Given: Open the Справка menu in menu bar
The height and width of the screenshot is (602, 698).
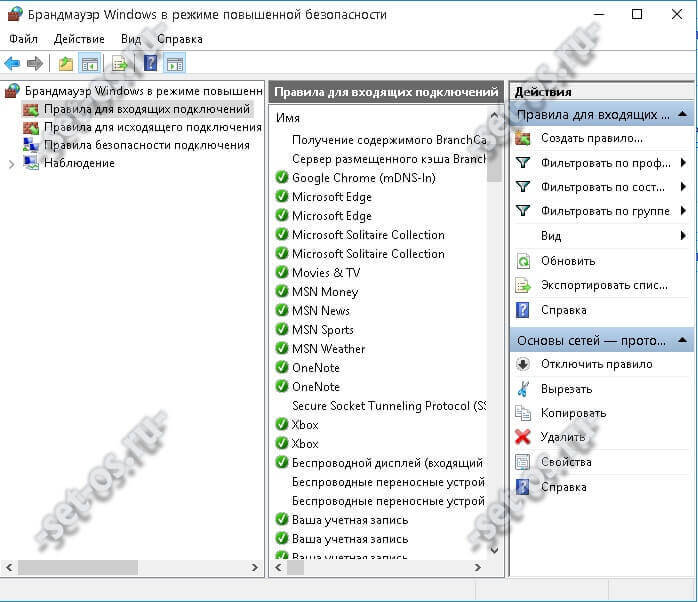Looking at the screenshot, I should point(180,39).
